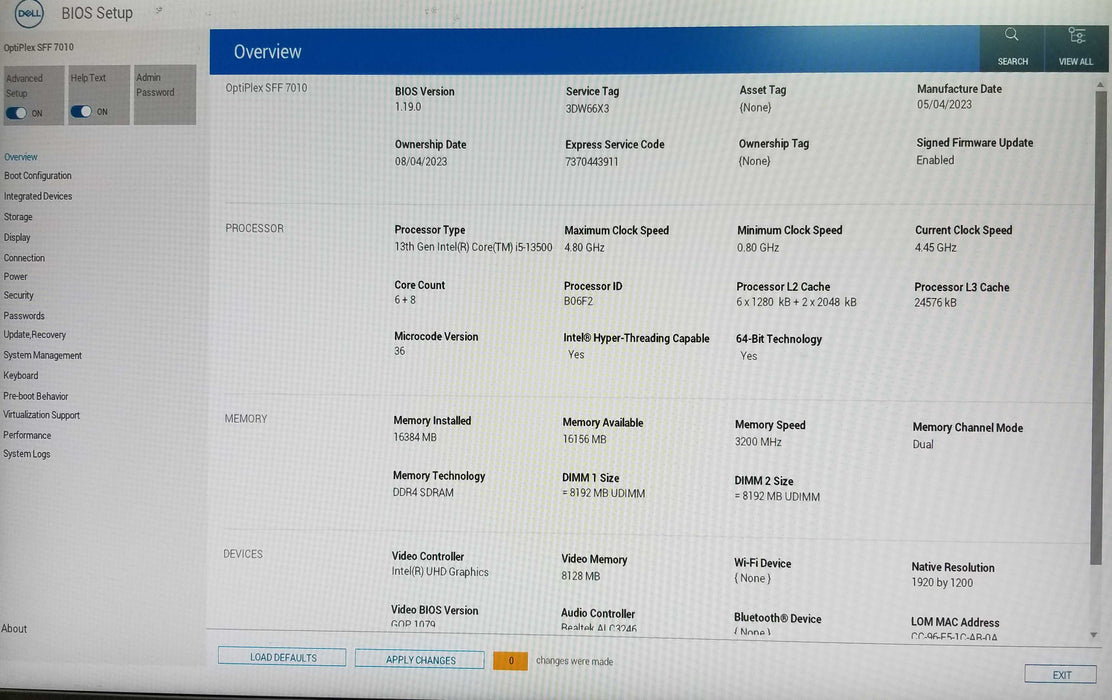
Task: Go to Storage settings
Action: (18, 216)
